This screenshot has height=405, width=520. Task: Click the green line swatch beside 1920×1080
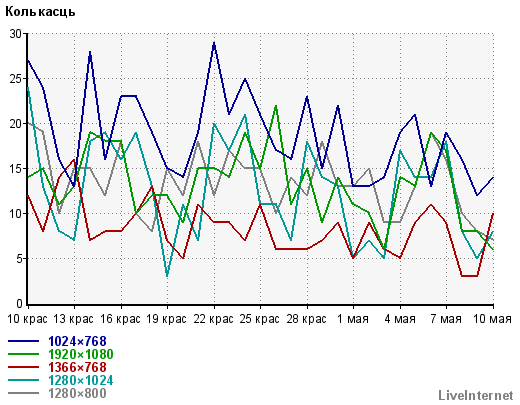[23, 354]
